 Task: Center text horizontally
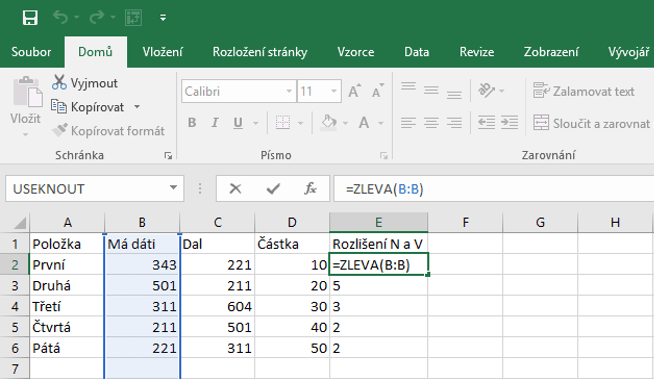(x=431, y=123)
